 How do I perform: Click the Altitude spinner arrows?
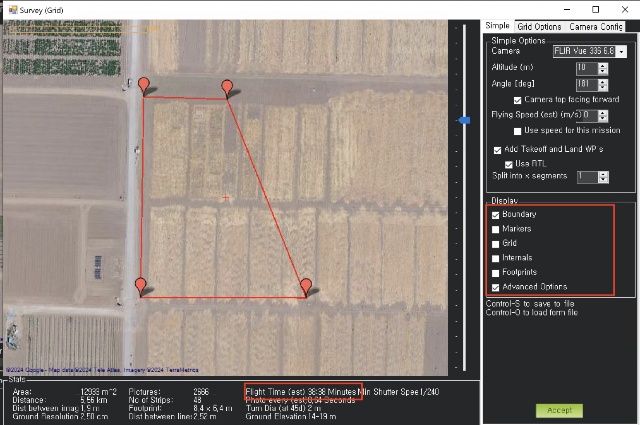tap(602, 68)
